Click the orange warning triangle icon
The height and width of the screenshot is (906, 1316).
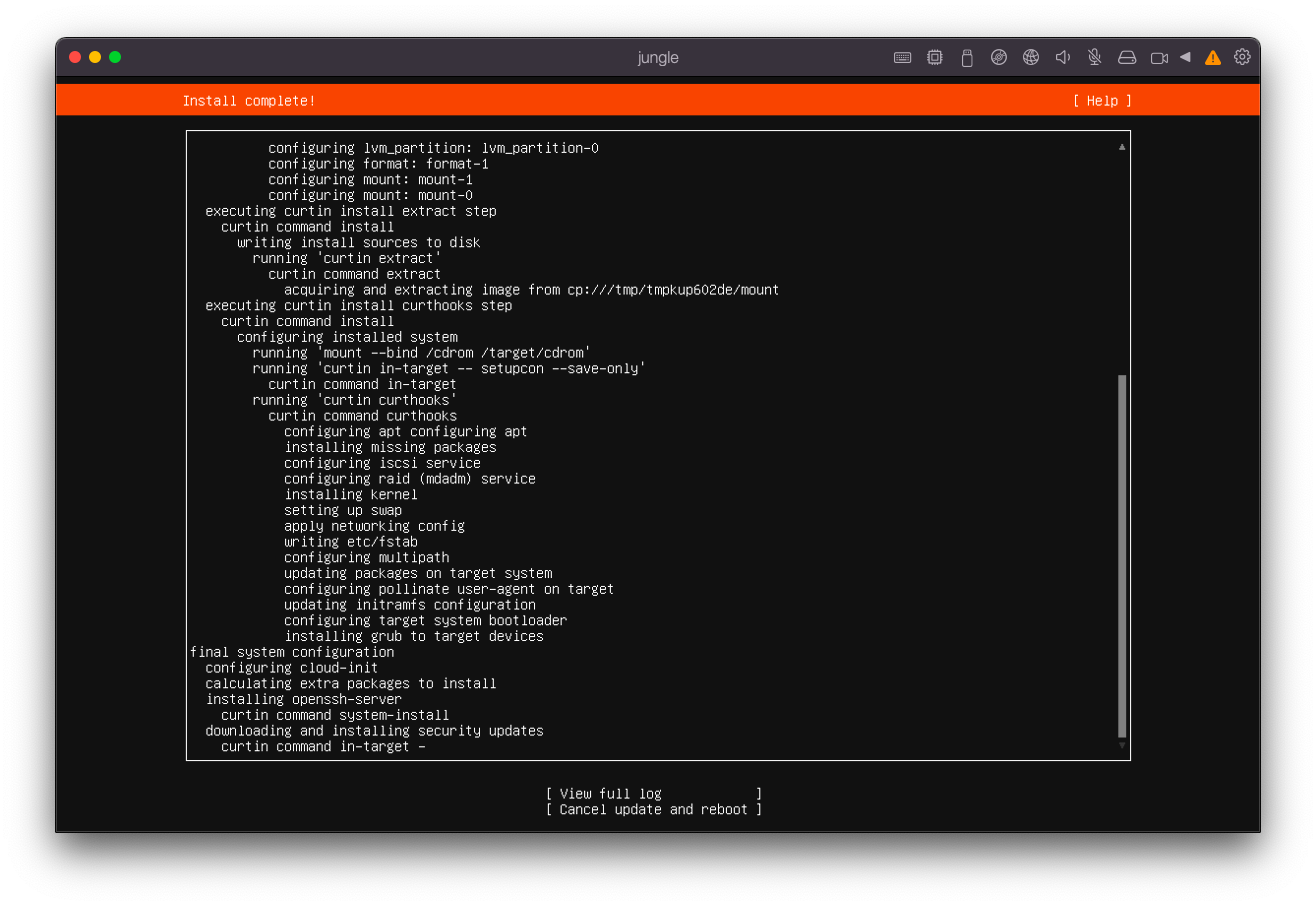point(1213,58)
